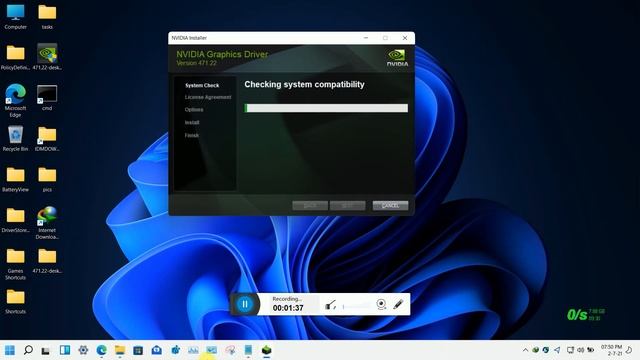Image resolution: width=640 pixels, height=360 pixels.
Task: Click the recording timer 00:01:37
Action: click(x=288, y=308)
